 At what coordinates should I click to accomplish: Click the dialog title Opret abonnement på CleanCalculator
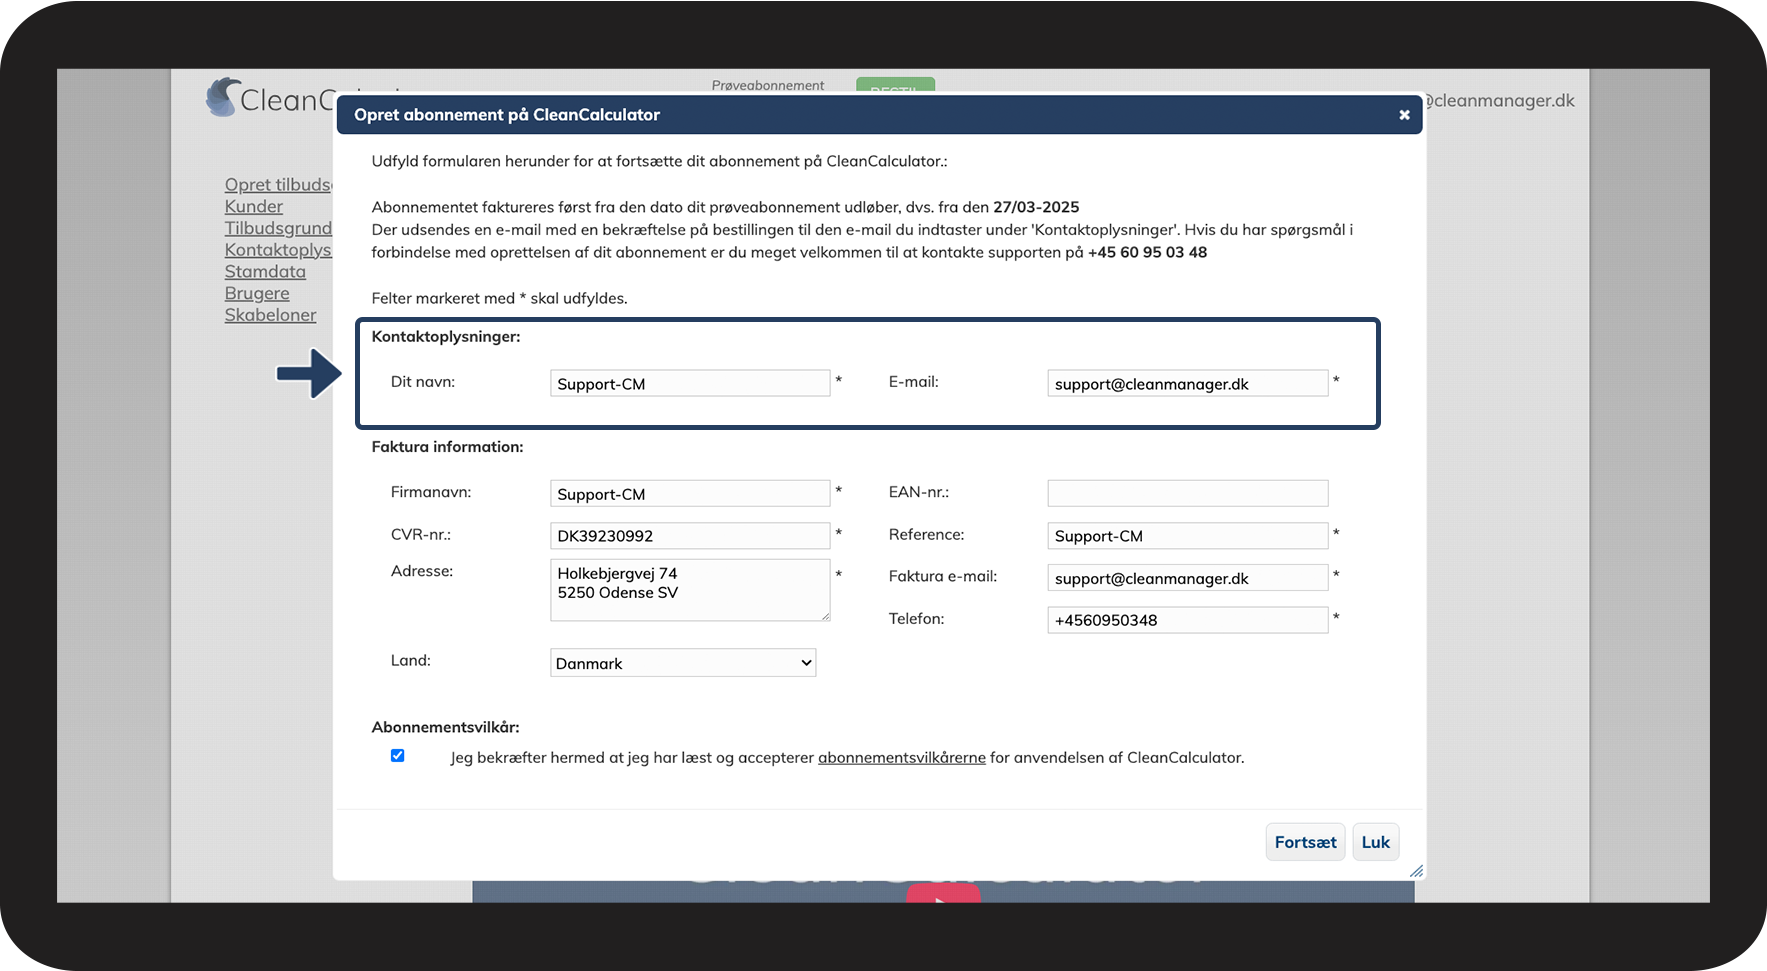(x=507, y=115)
